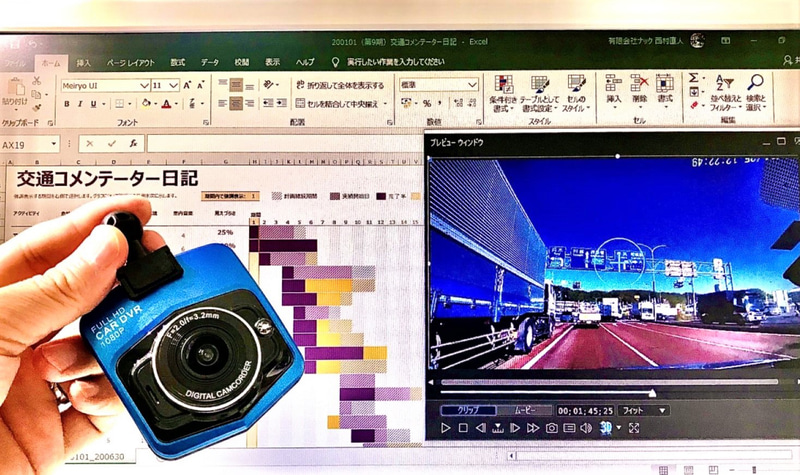Click the fullscreen expand icon in preview window
Screen dimensions: 800x475
[634, 428]
